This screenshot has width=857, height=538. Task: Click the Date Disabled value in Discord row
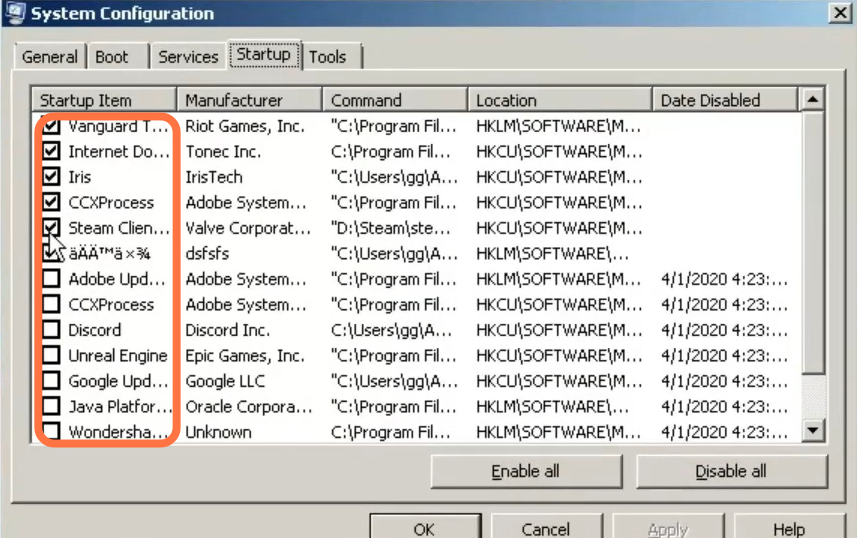[x=724, y=330]
